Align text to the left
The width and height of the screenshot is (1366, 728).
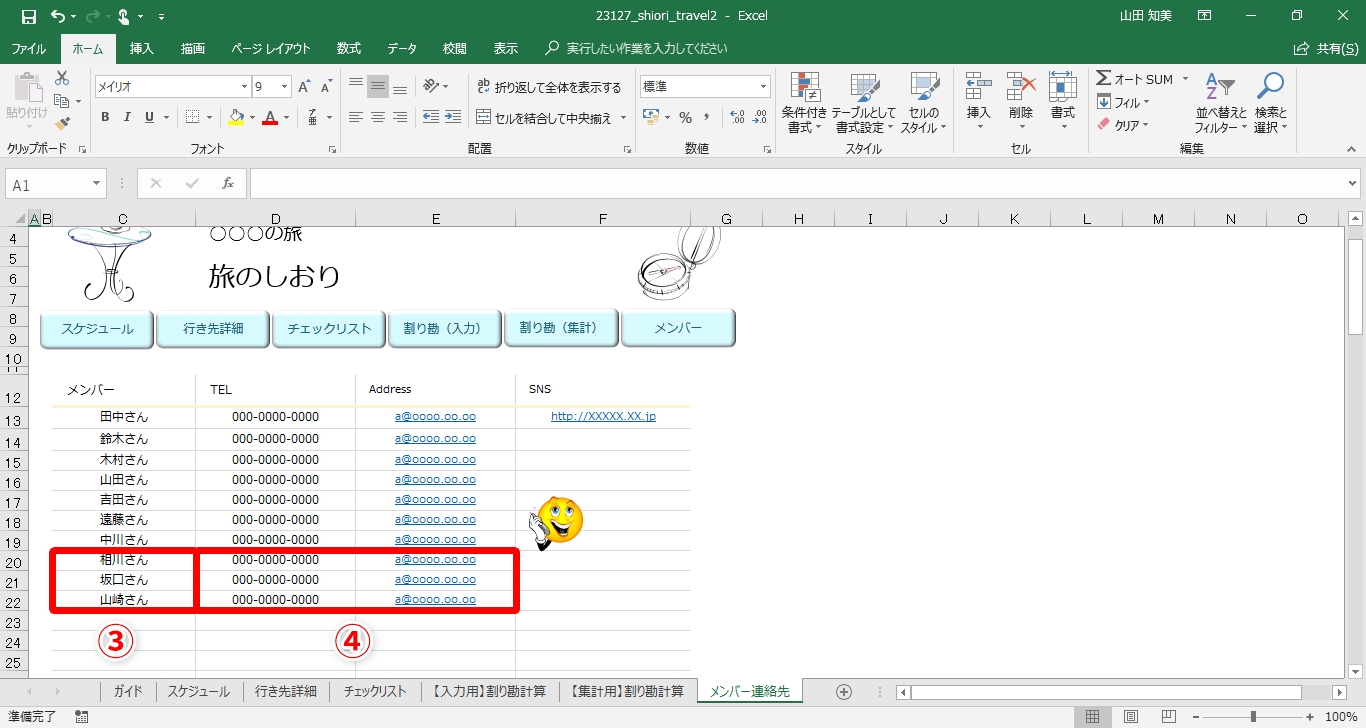pos(356,117)
